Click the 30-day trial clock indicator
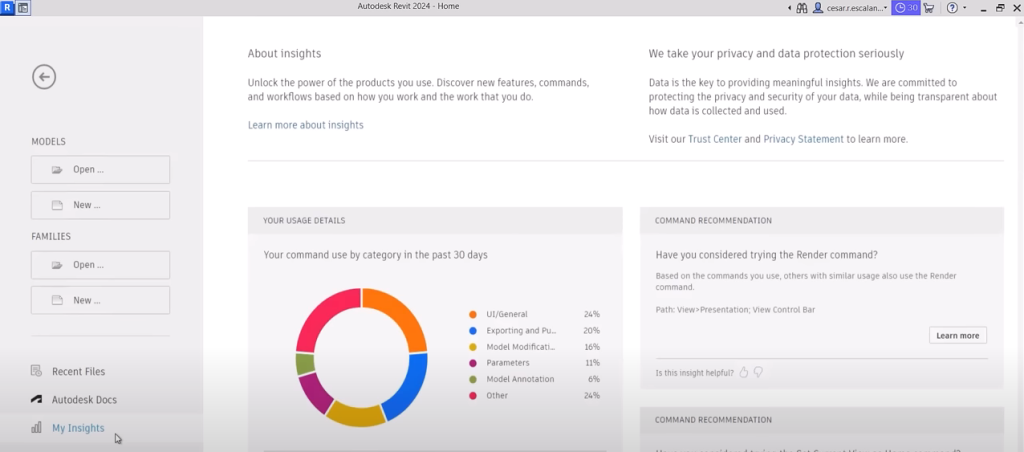Image resolution: width=1024 pixels, height=452 pixels. pos(906,8)
